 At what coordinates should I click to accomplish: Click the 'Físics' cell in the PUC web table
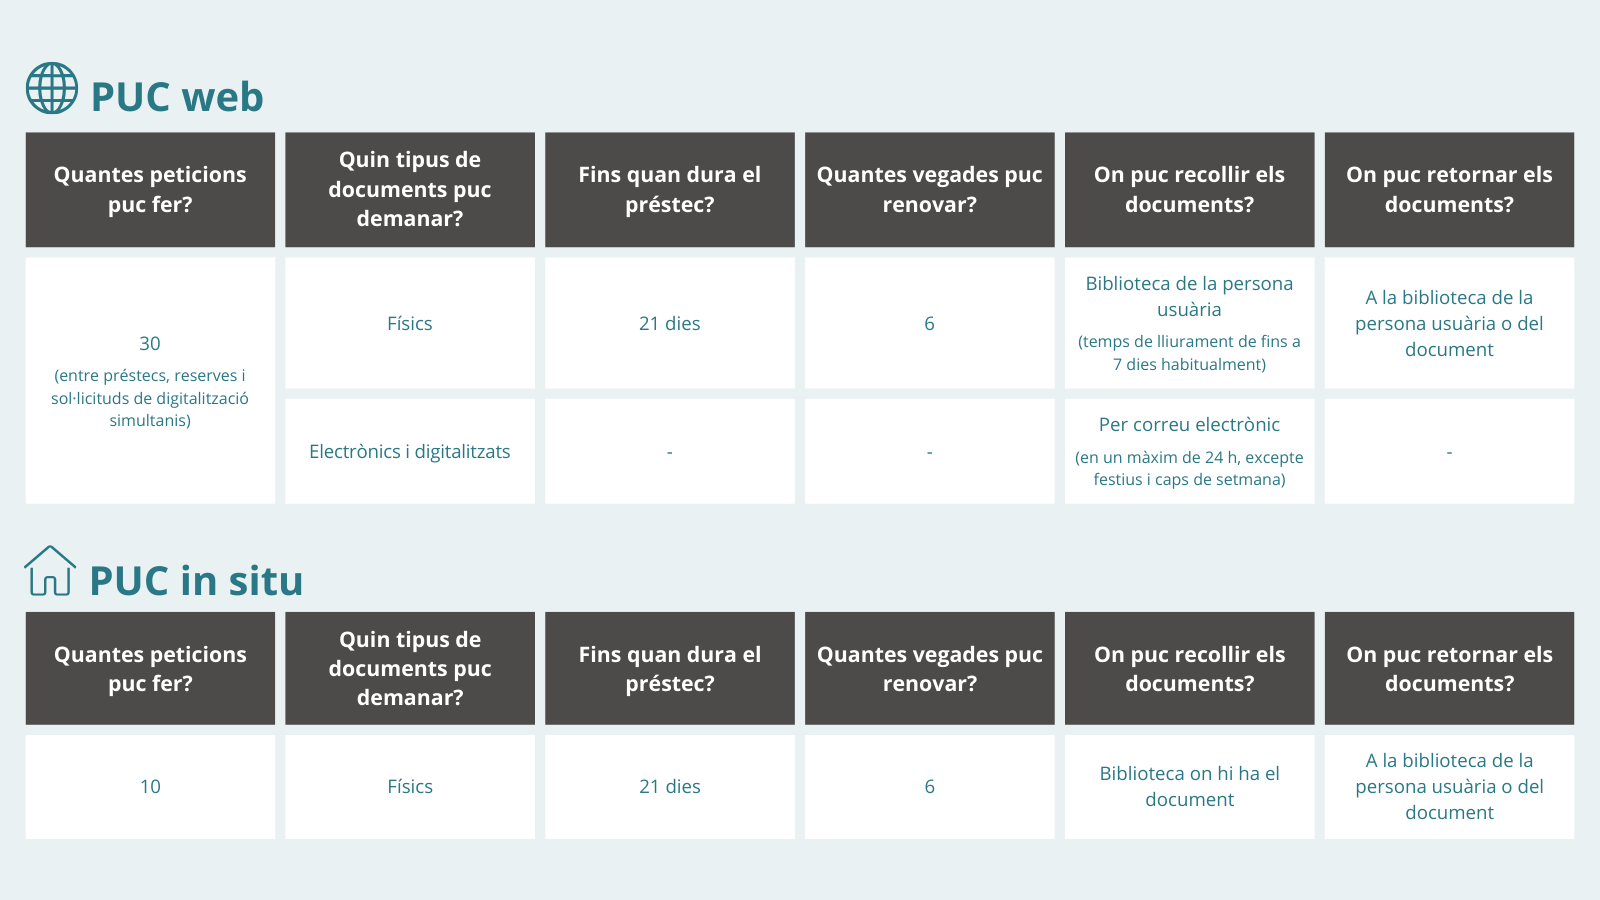[410, 323]
